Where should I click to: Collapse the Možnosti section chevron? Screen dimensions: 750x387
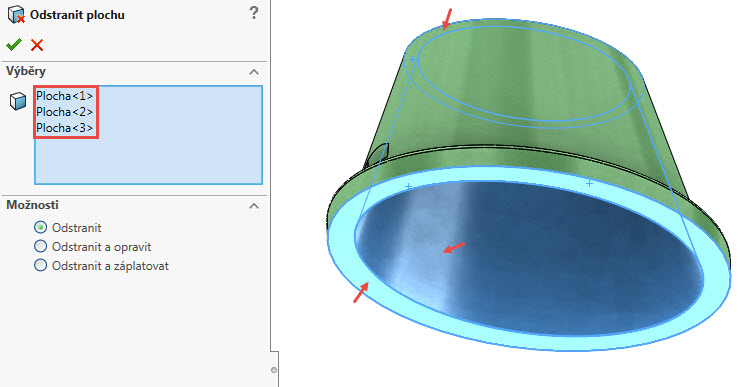(x=254, y=206)
